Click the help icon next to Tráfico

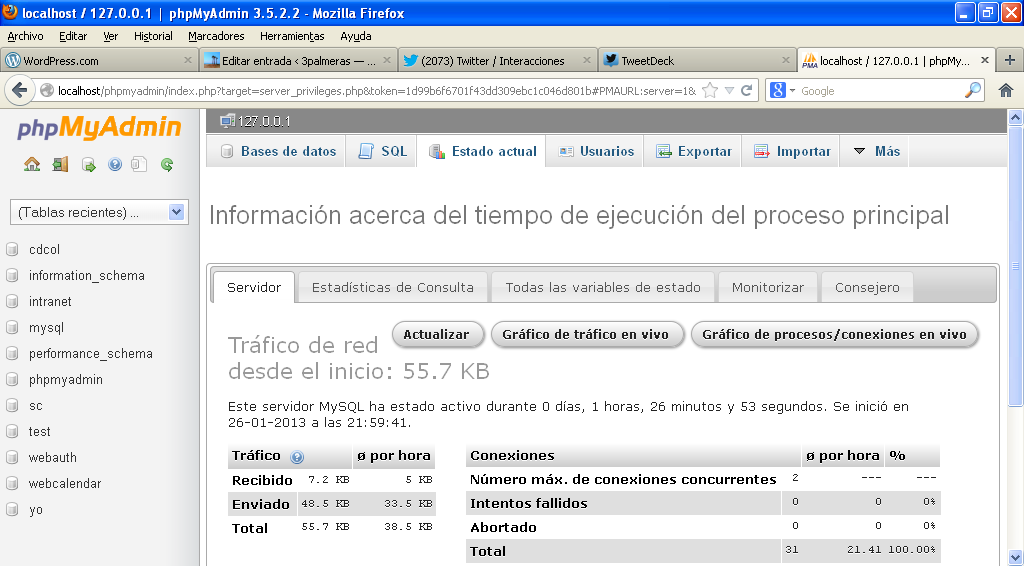pyautogui.click(x=297, y=457)
